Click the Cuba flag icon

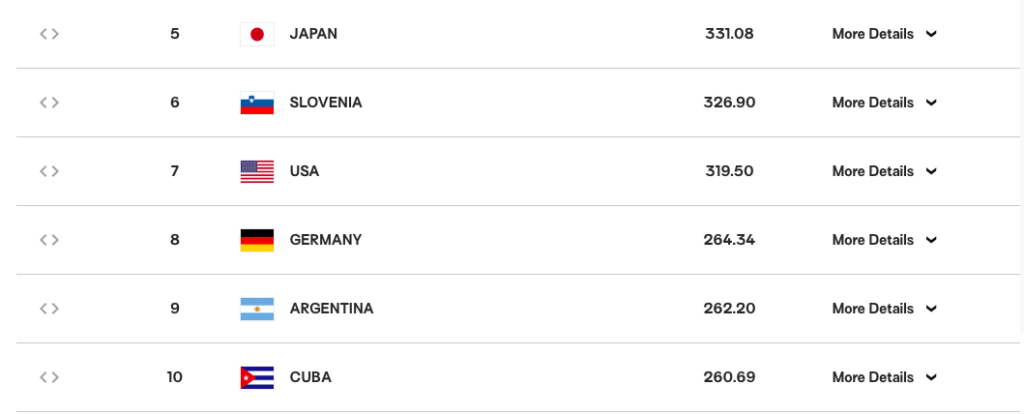tap(257, 377)
